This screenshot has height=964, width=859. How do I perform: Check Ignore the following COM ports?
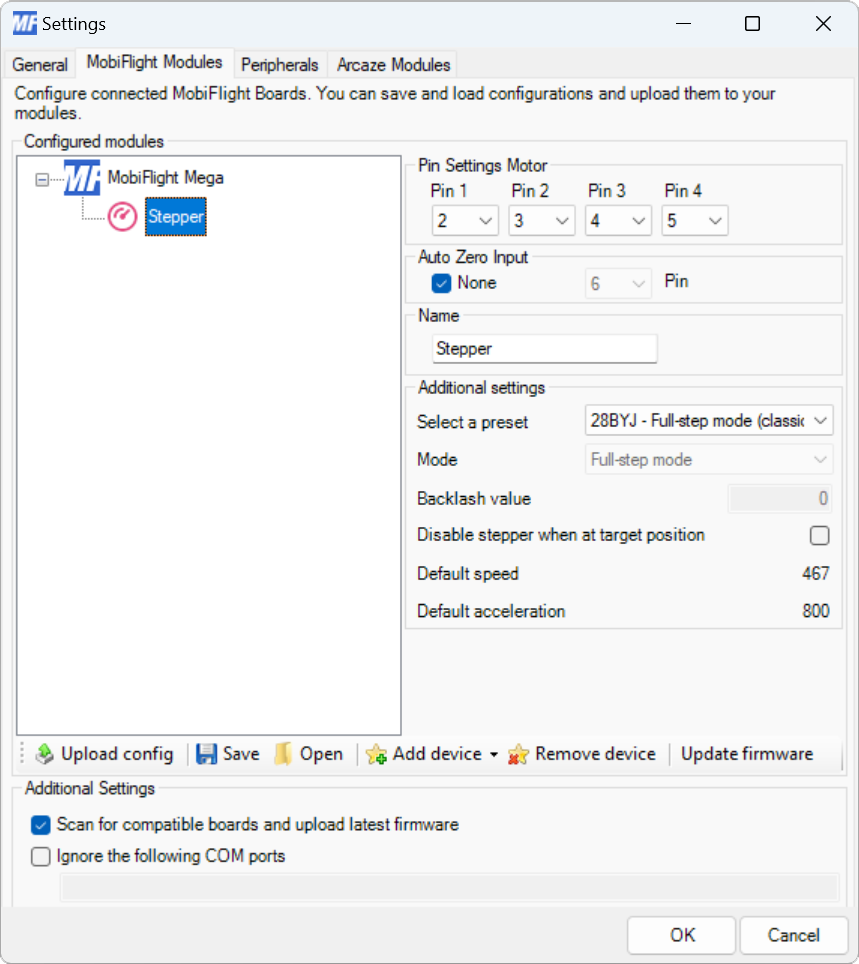tap(40, 857)
